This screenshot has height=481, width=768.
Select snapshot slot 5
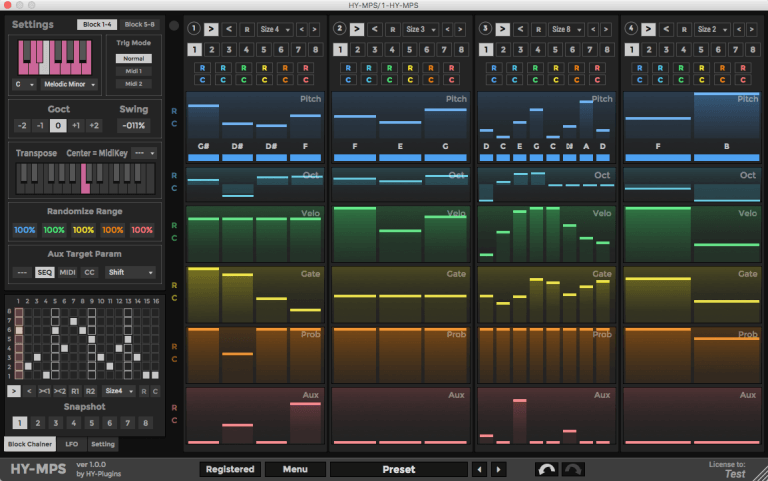95,423
